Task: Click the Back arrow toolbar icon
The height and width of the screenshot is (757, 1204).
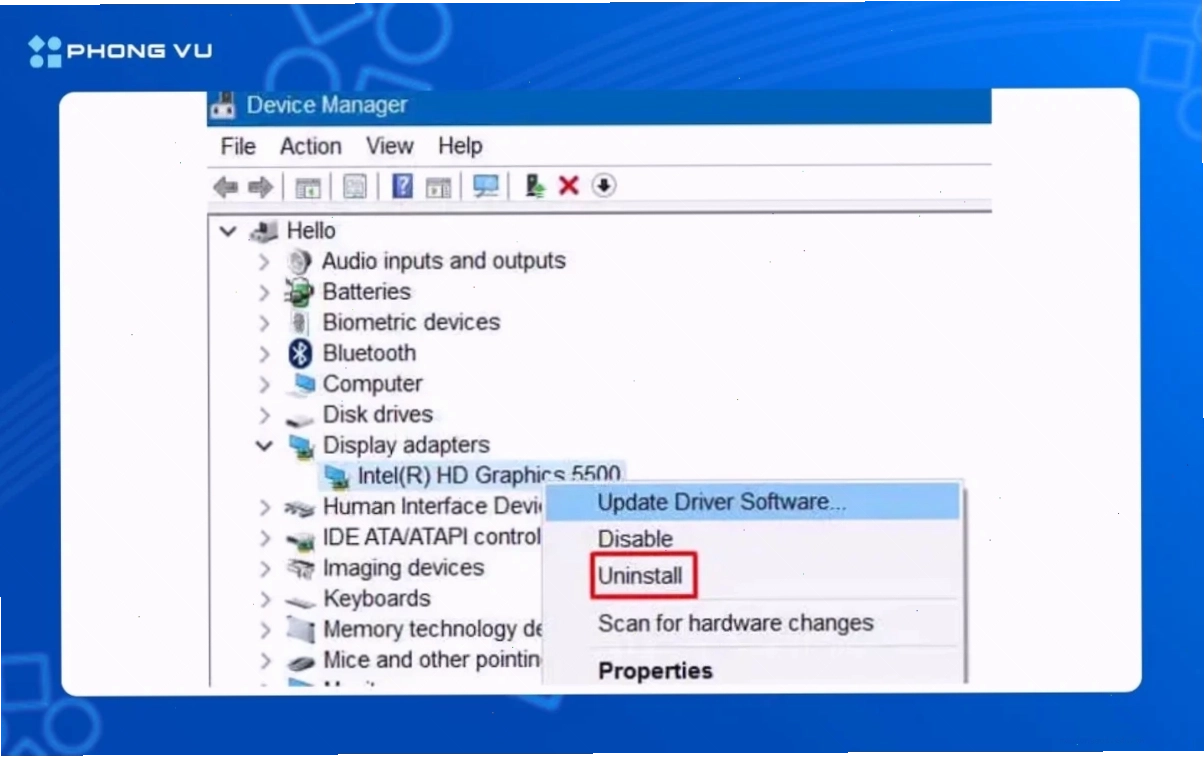Action: click(227, 187)
